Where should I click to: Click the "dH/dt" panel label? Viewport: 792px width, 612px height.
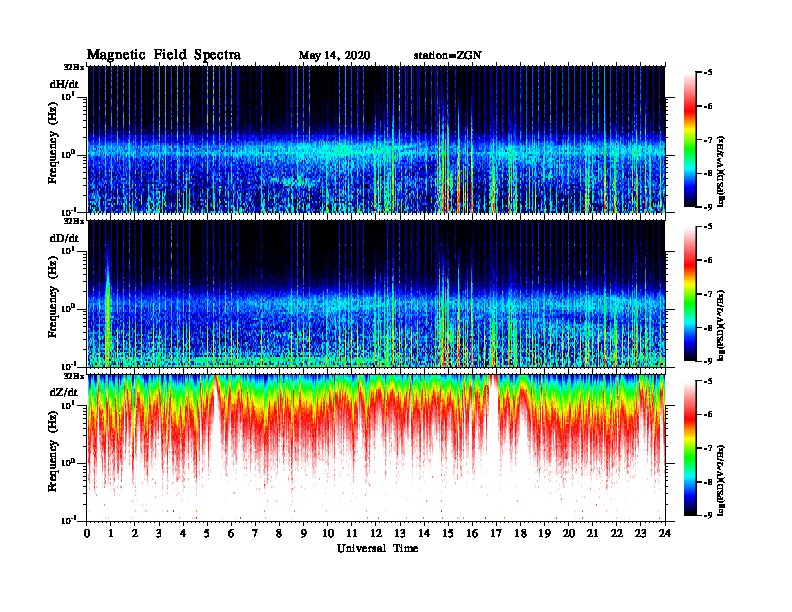(65, 84)
